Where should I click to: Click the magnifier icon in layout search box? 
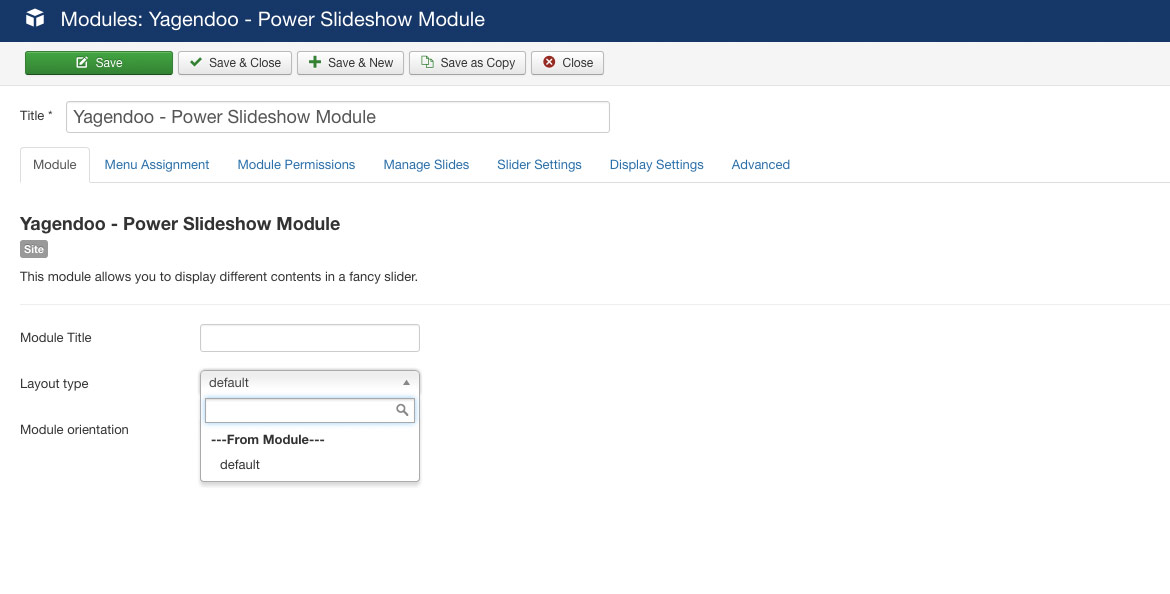pyautogui.click(x=402, y=410)
